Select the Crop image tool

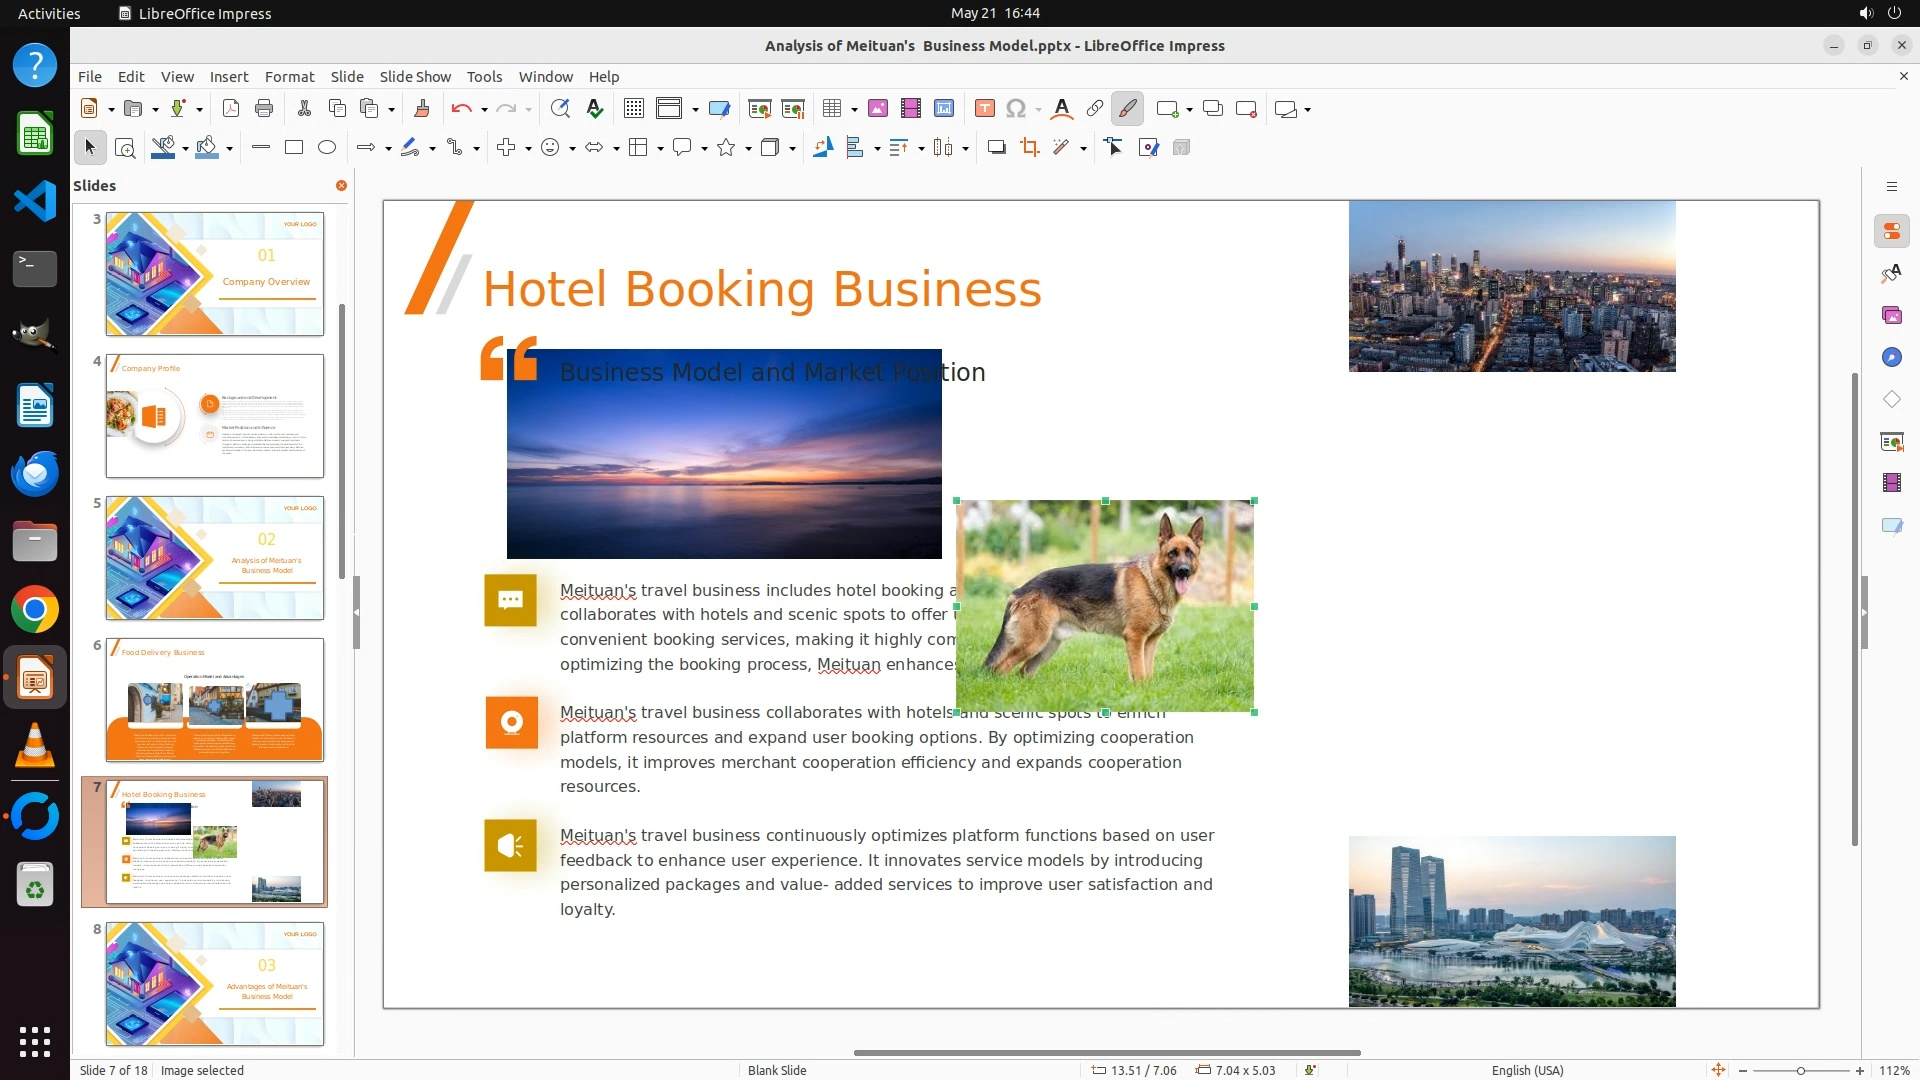1029,148
